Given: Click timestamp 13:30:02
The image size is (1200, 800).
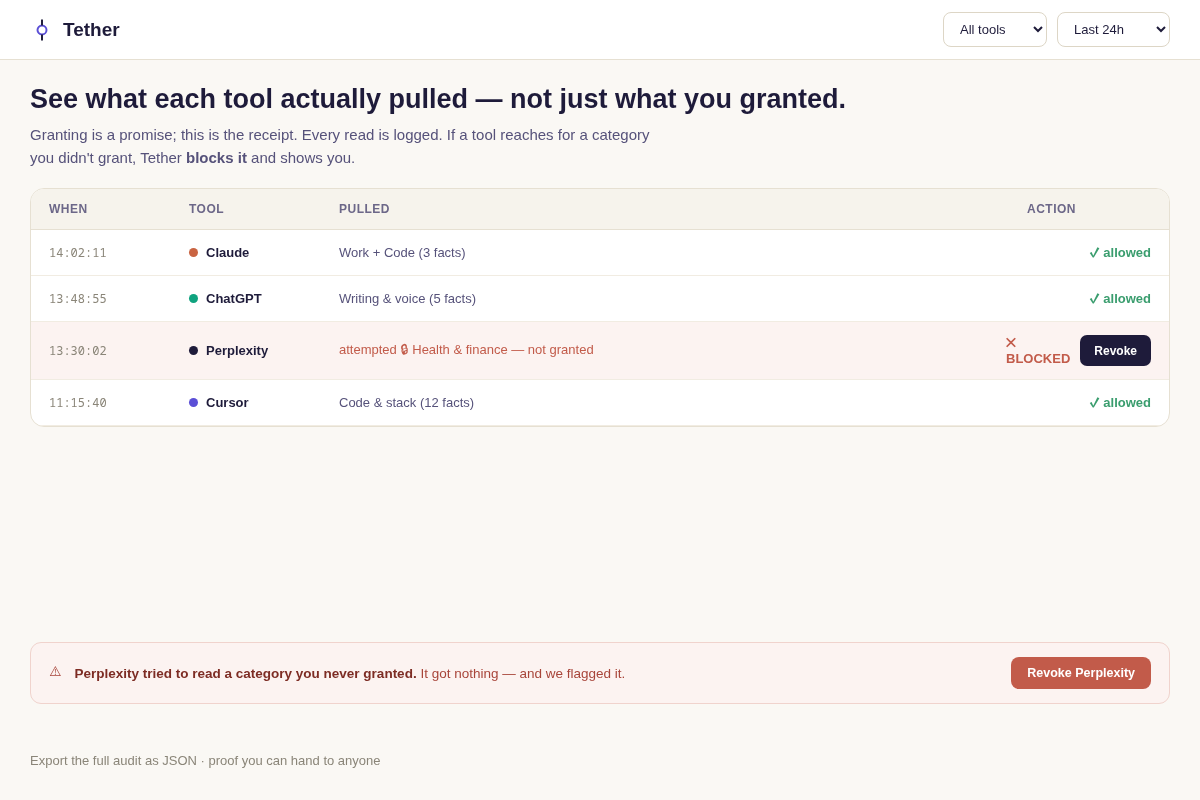Looking at the screenshot, I should [78, 351].
